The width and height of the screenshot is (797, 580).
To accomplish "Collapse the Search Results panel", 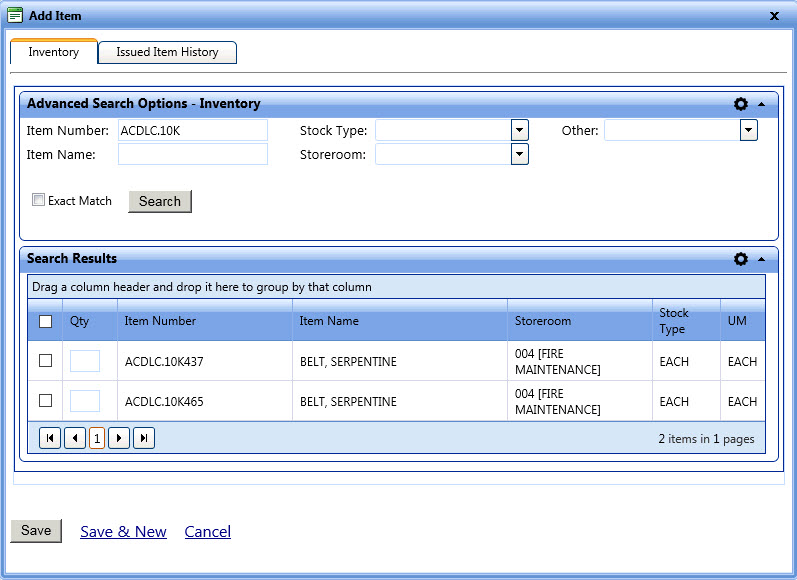I will click(761, 259).
